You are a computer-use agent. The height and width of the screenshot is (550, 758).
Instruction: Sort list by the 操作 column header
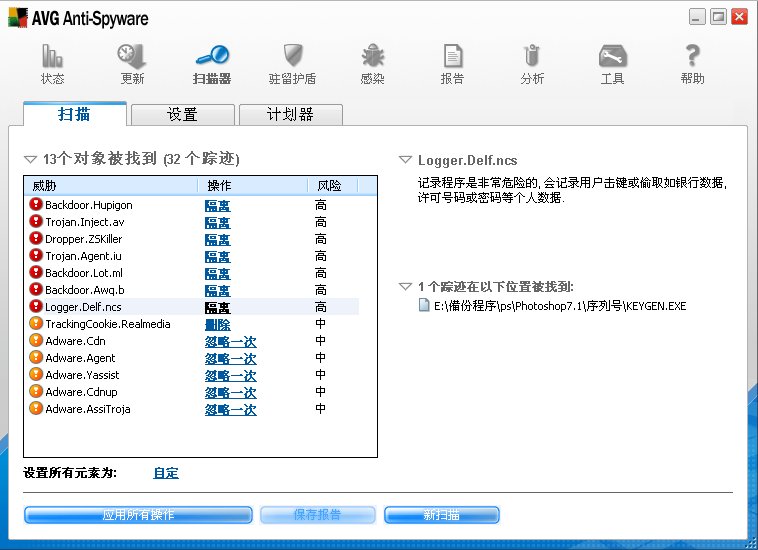[x=252, y=186]
